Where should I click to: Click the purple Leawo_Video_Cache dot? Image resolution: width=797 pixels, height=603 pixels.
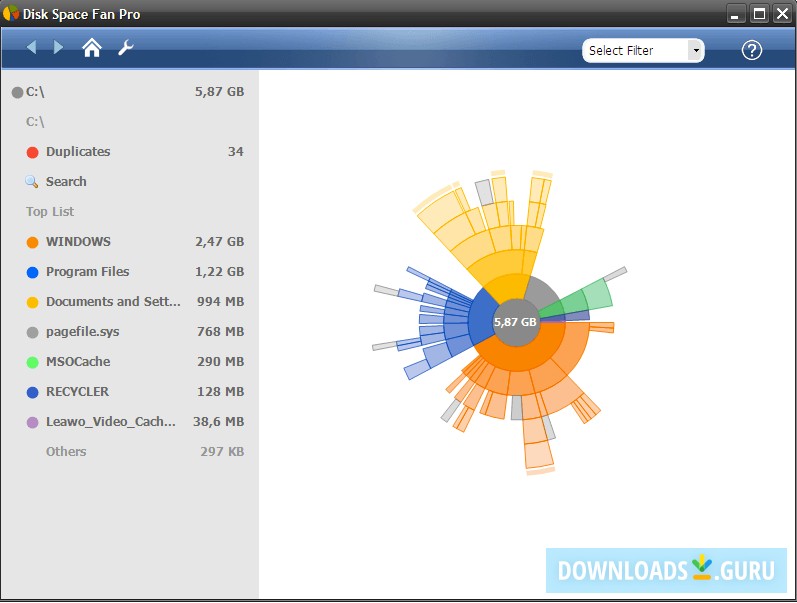pos(33,423)
